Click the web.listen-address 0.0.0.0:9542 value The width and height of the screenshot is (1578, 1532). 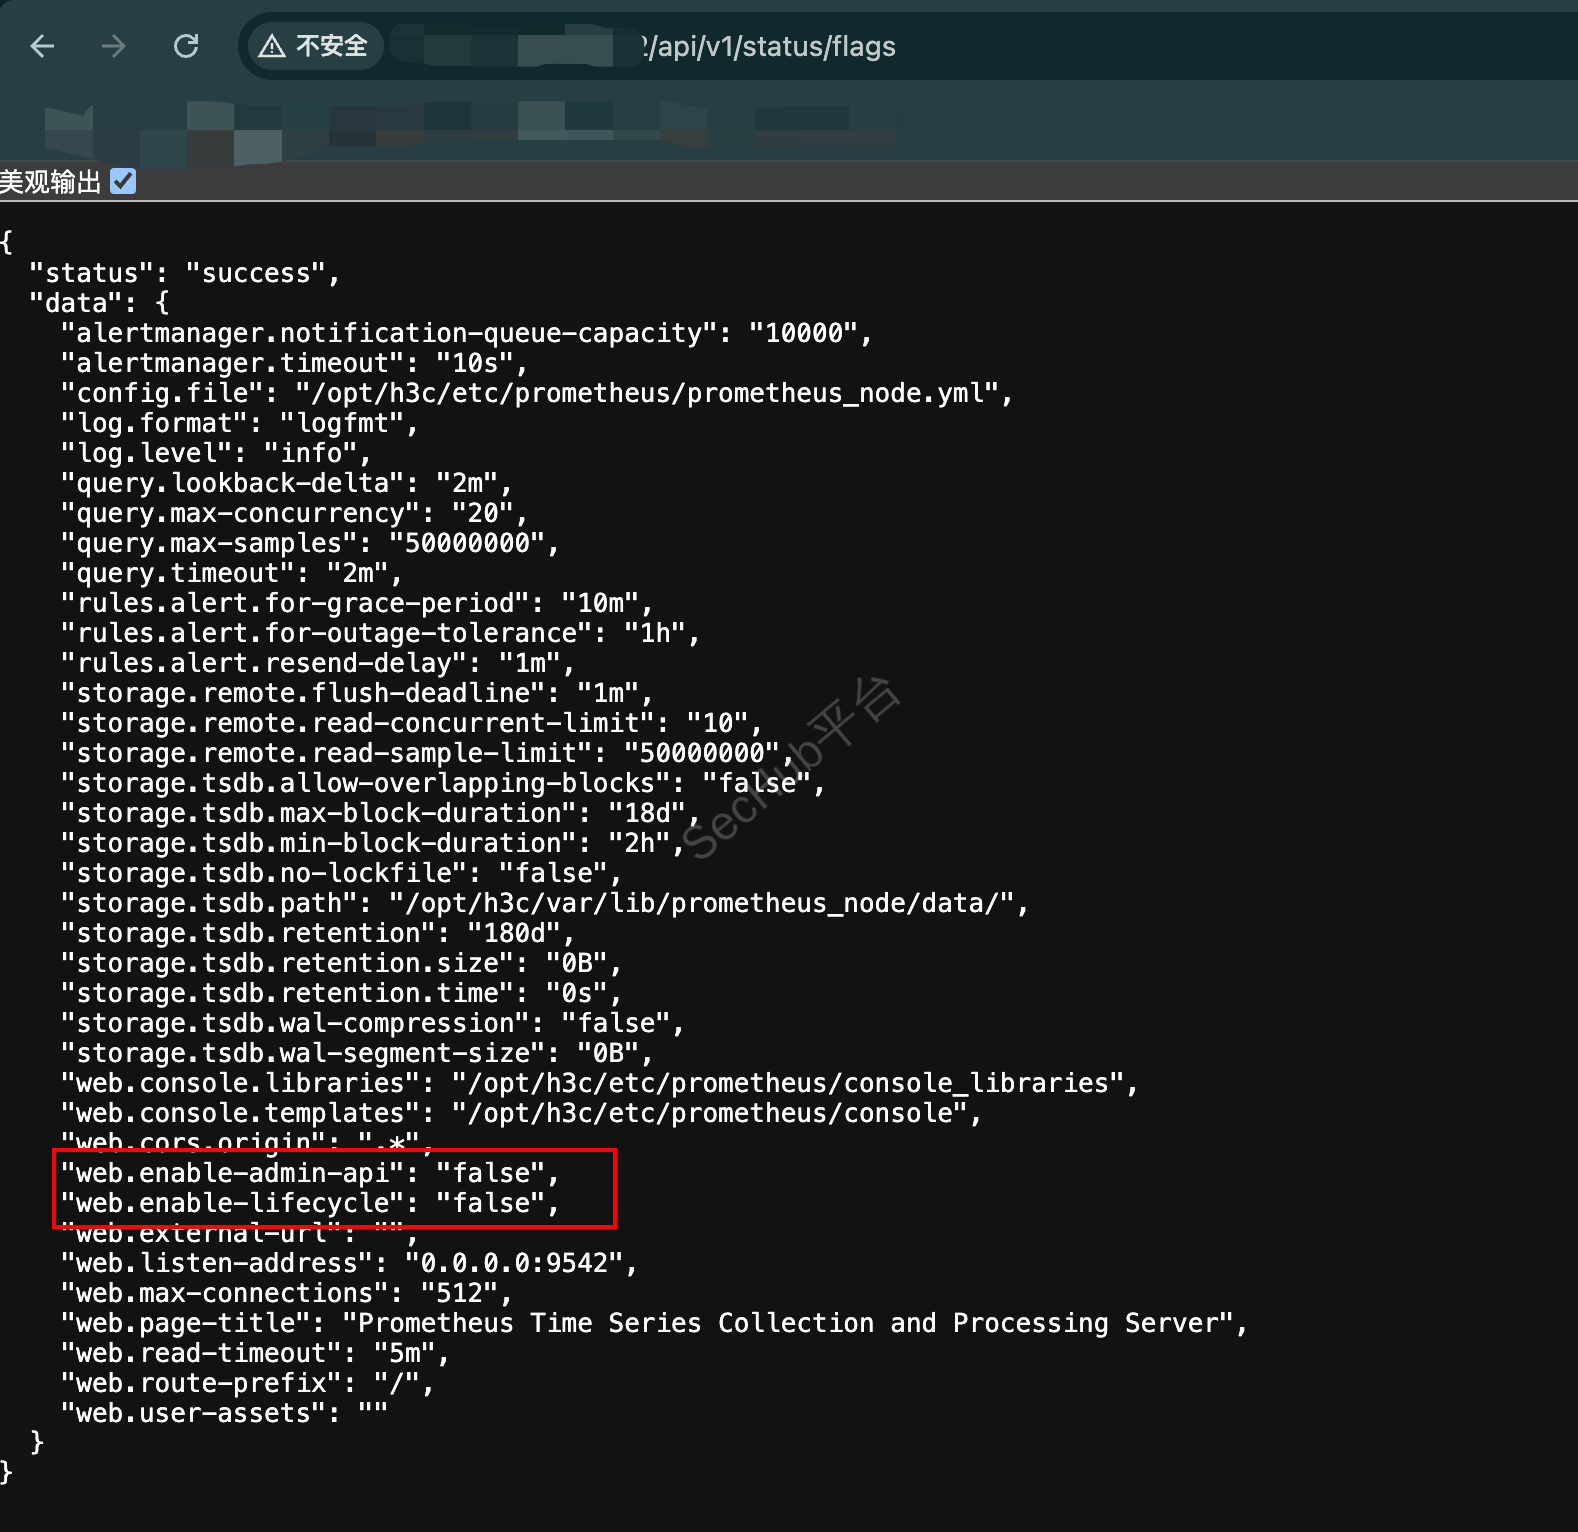coord(514,1263)
